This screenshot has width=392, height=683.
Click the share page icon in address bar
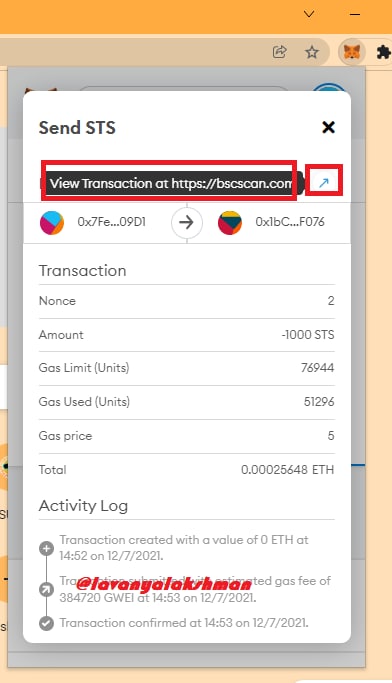(x=280, y=52)
